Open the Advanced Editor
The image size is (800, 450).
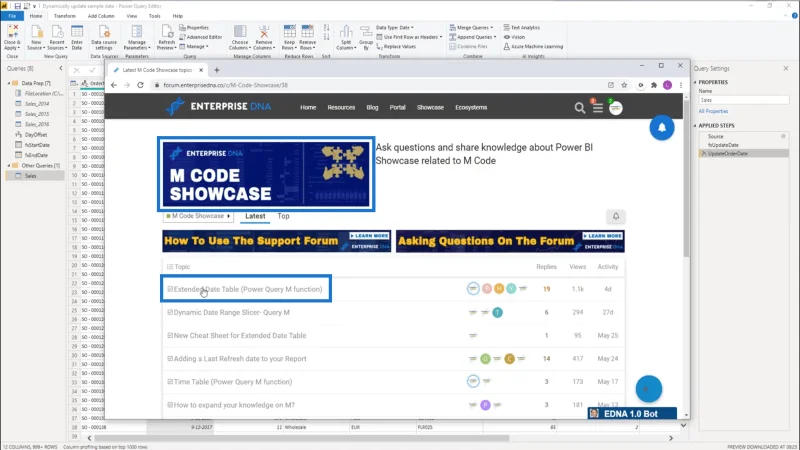point(201,37)
